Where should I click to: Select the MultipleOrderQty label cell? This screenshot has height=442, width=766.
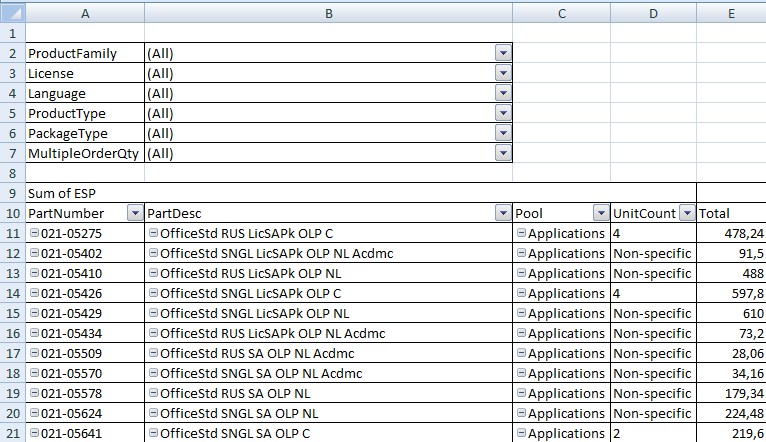[85, 153]
